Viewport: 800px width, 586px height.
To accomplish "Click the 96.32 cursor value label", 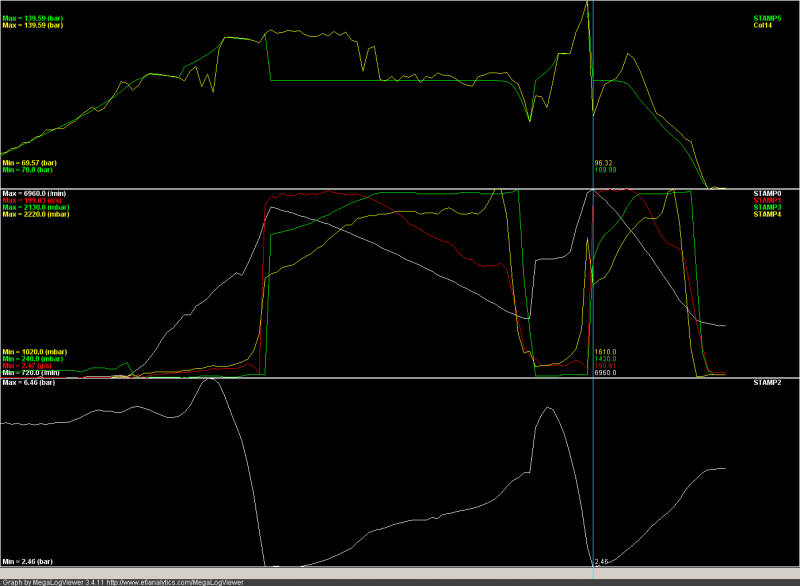I will coord(605,160).
